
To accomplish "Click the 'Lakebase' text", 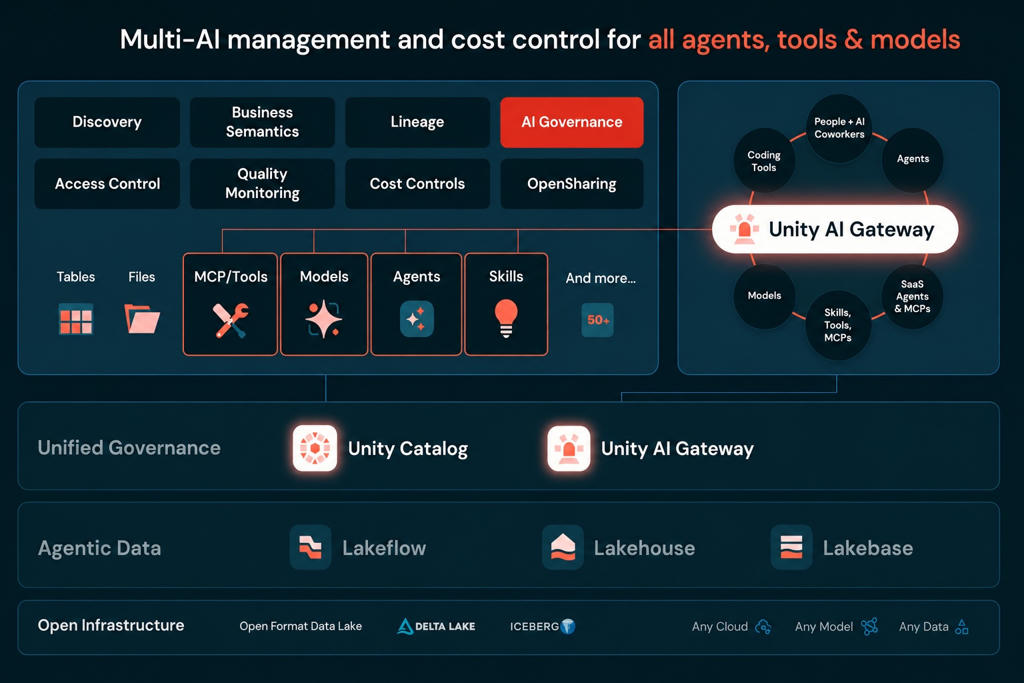I will pyautogui.click(x=868, y=548).
